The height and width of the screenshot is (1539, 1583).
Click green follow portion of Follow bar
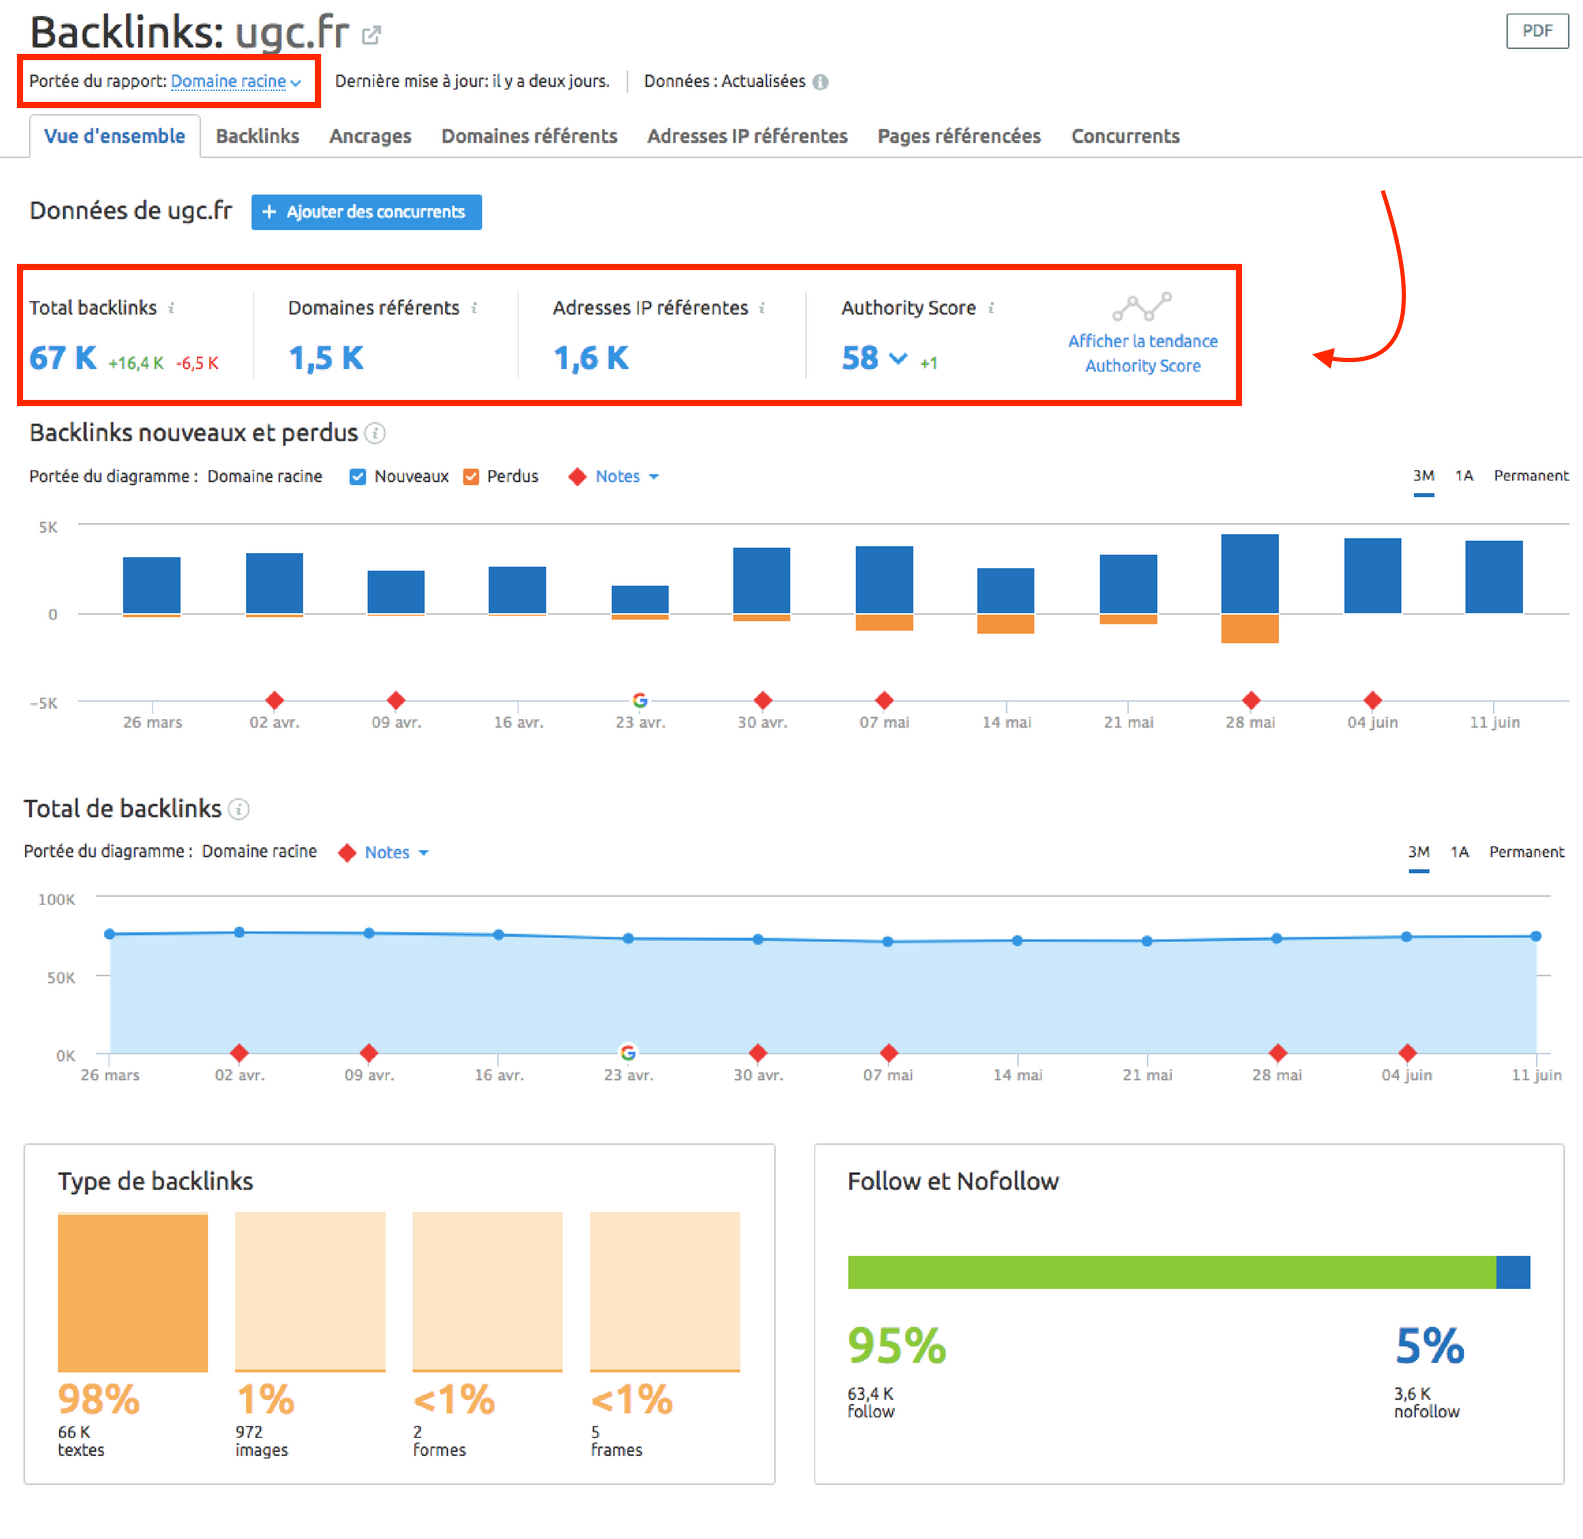click(x=1172, y=1272)
